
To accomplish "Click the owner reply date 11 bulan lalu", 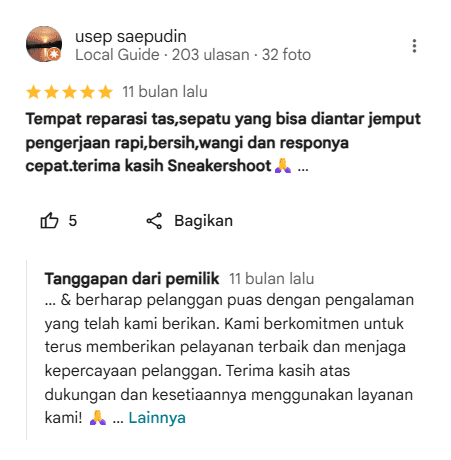I will [x=271, y=279].
